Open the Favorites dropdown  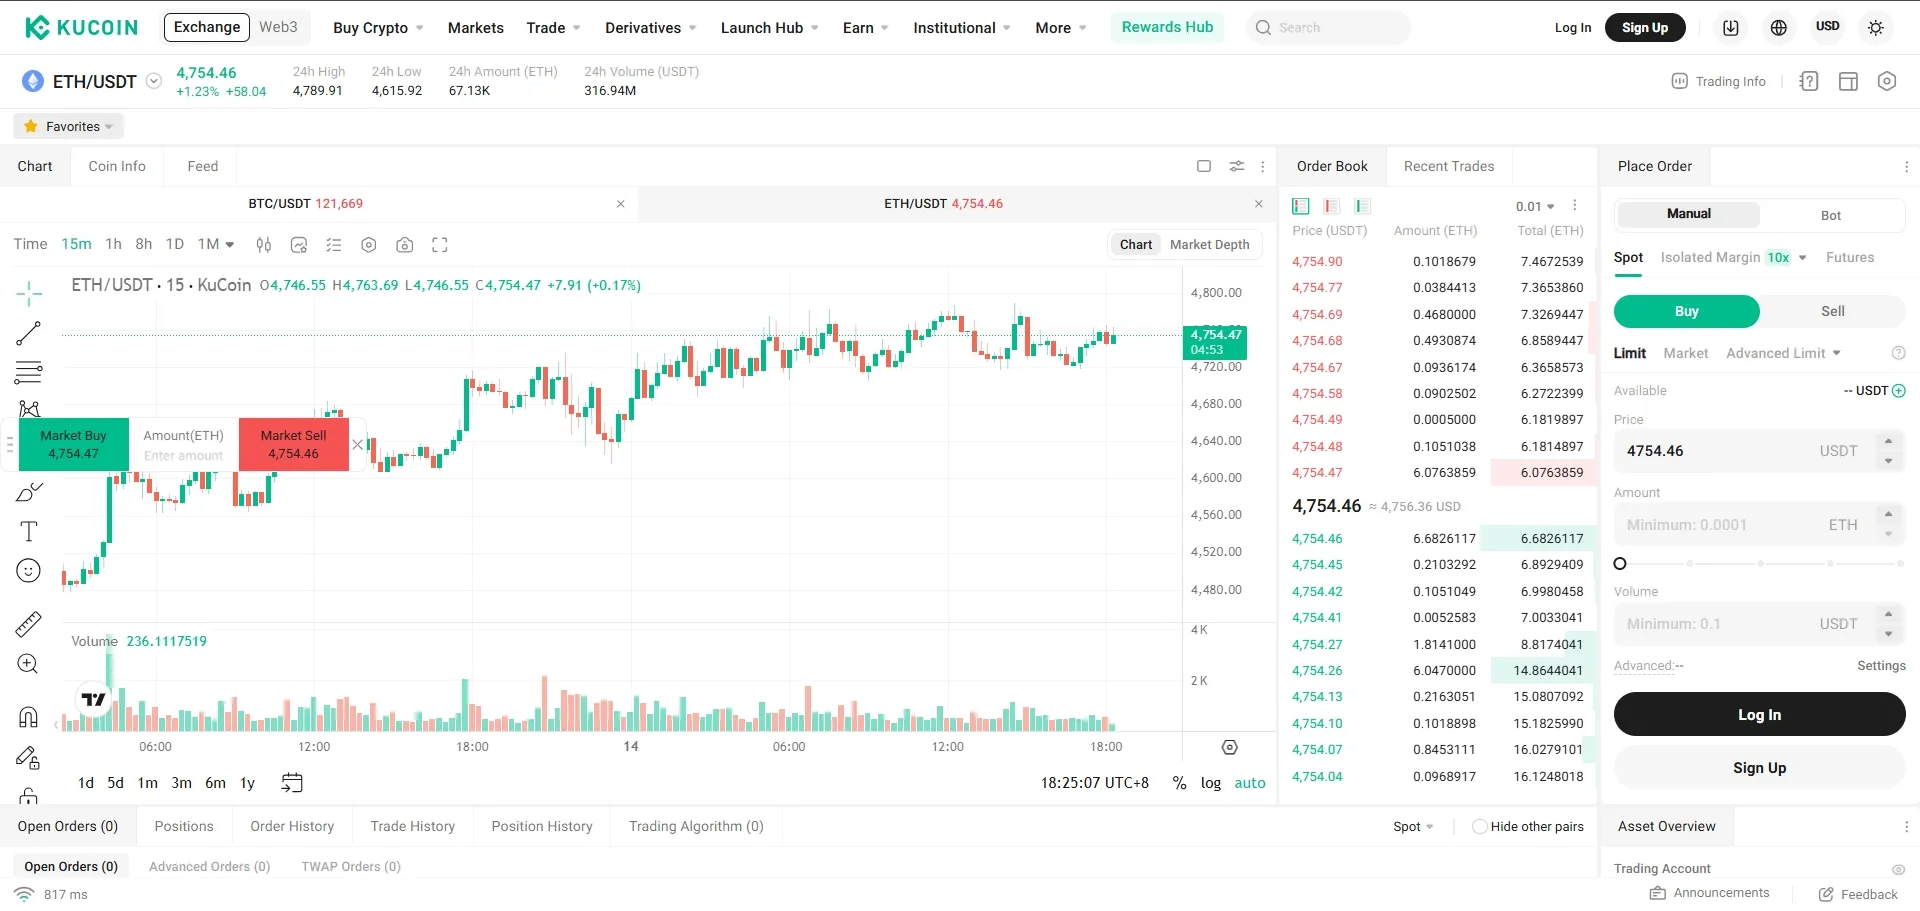[x=68, y=126]
